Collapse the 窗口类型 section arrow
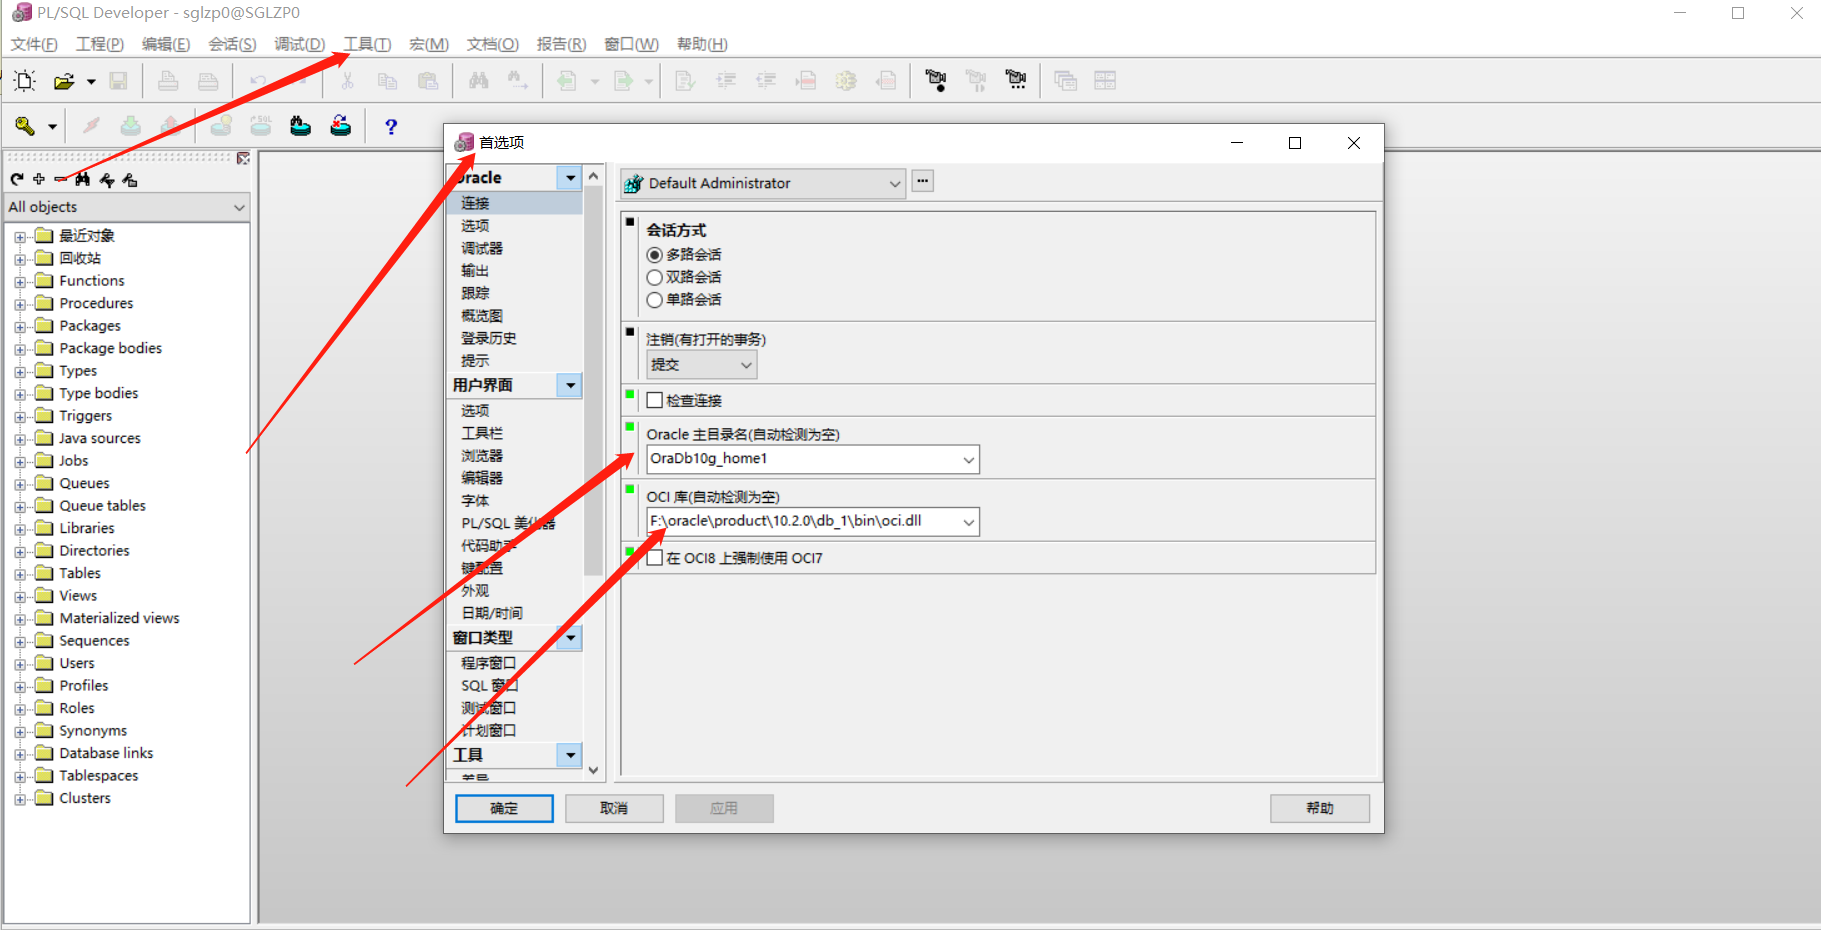 pyautogui.click(x=570, y=638)
